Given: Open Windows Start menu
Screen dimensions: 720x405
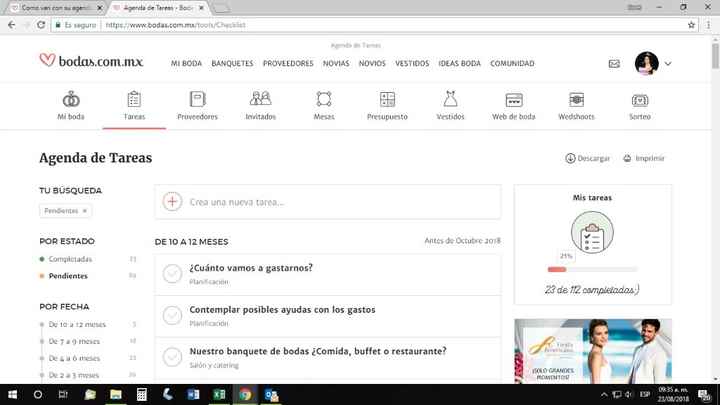Looking at the screenshot, I should pyautogui.click(x=12, y=394).
